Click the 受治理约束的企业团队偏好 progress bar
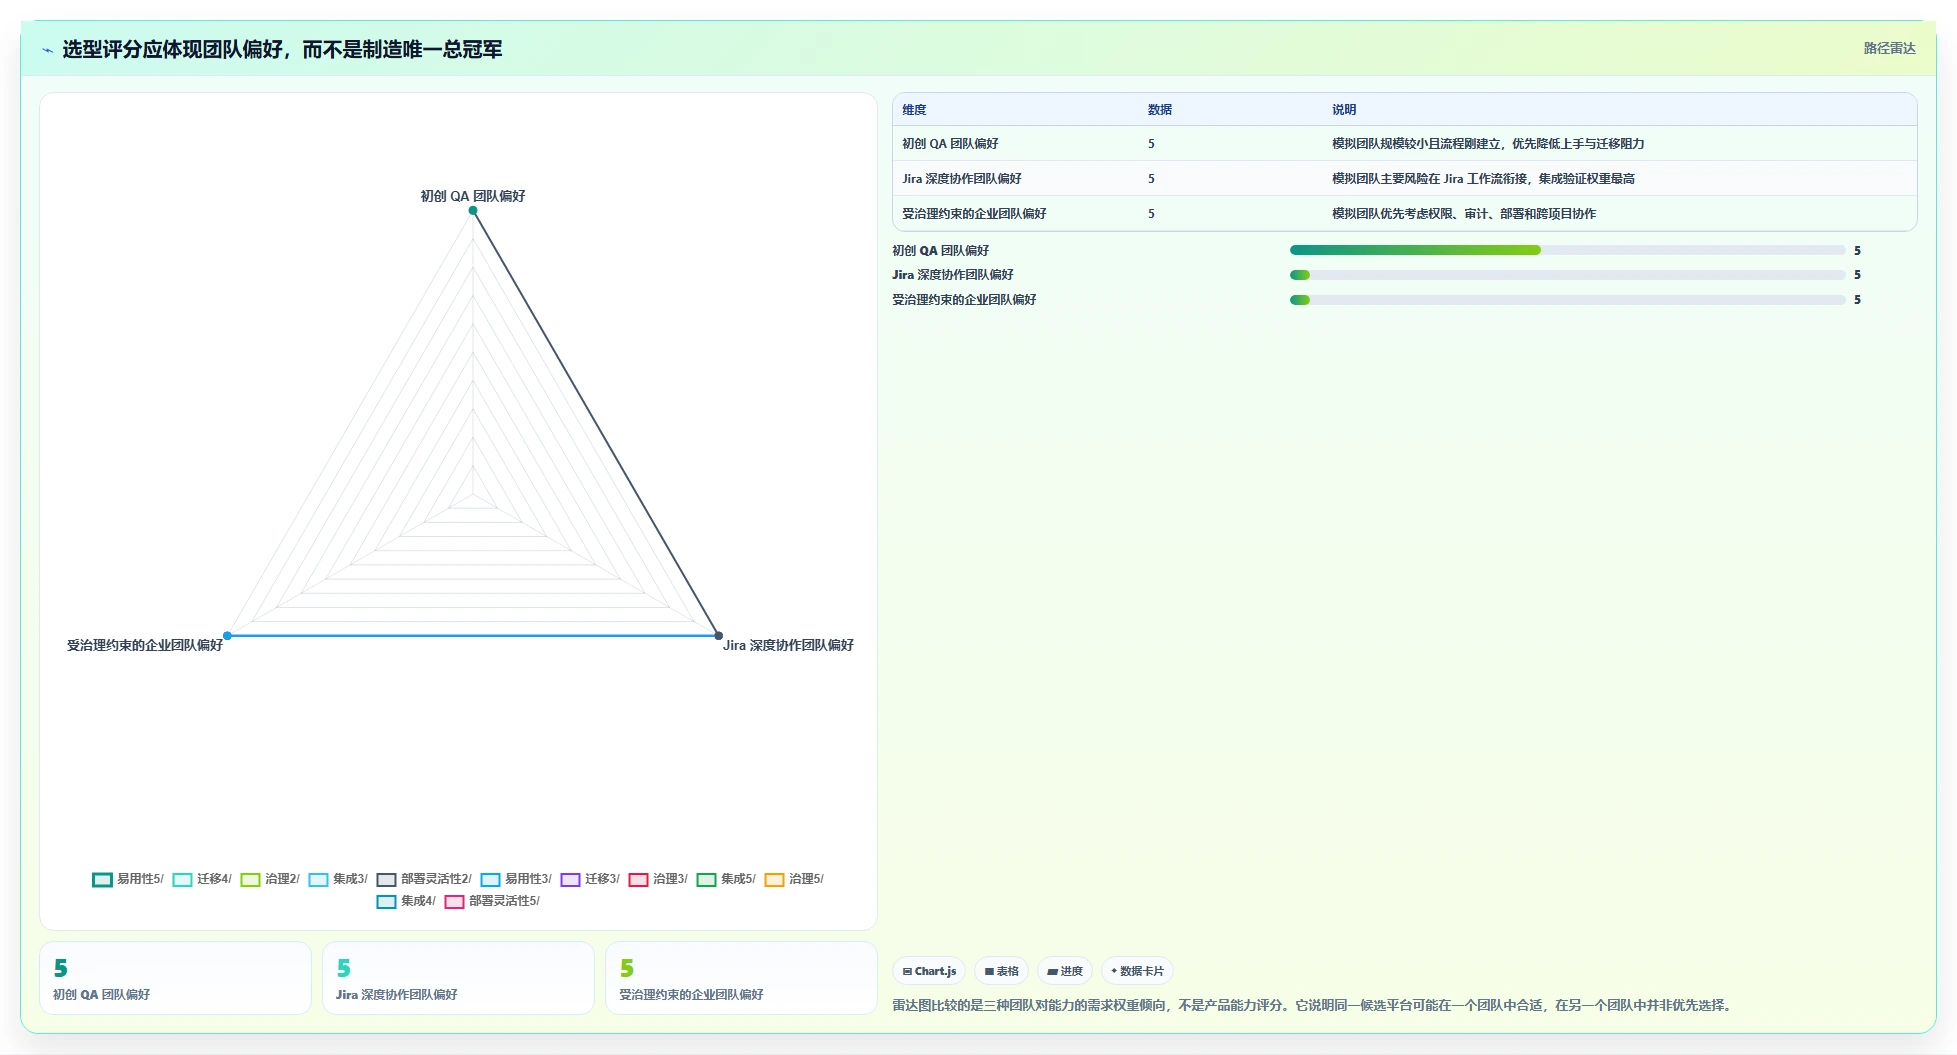This screenshot has height=1055, width=1957. point(1567,300)
